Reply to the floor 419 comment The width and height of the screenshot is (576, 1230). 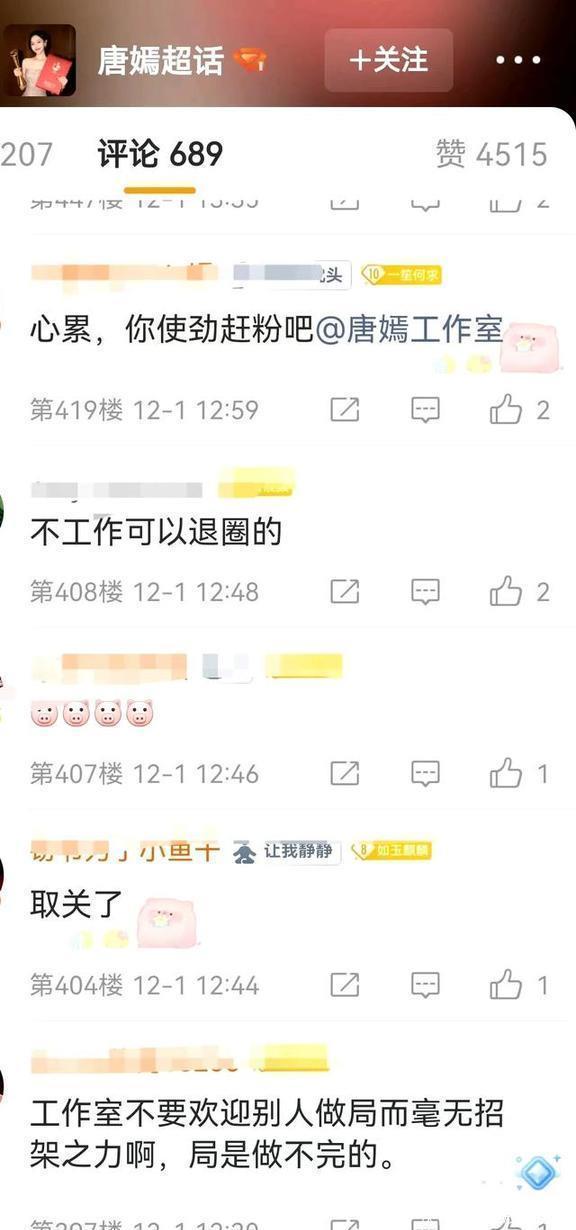426,409
